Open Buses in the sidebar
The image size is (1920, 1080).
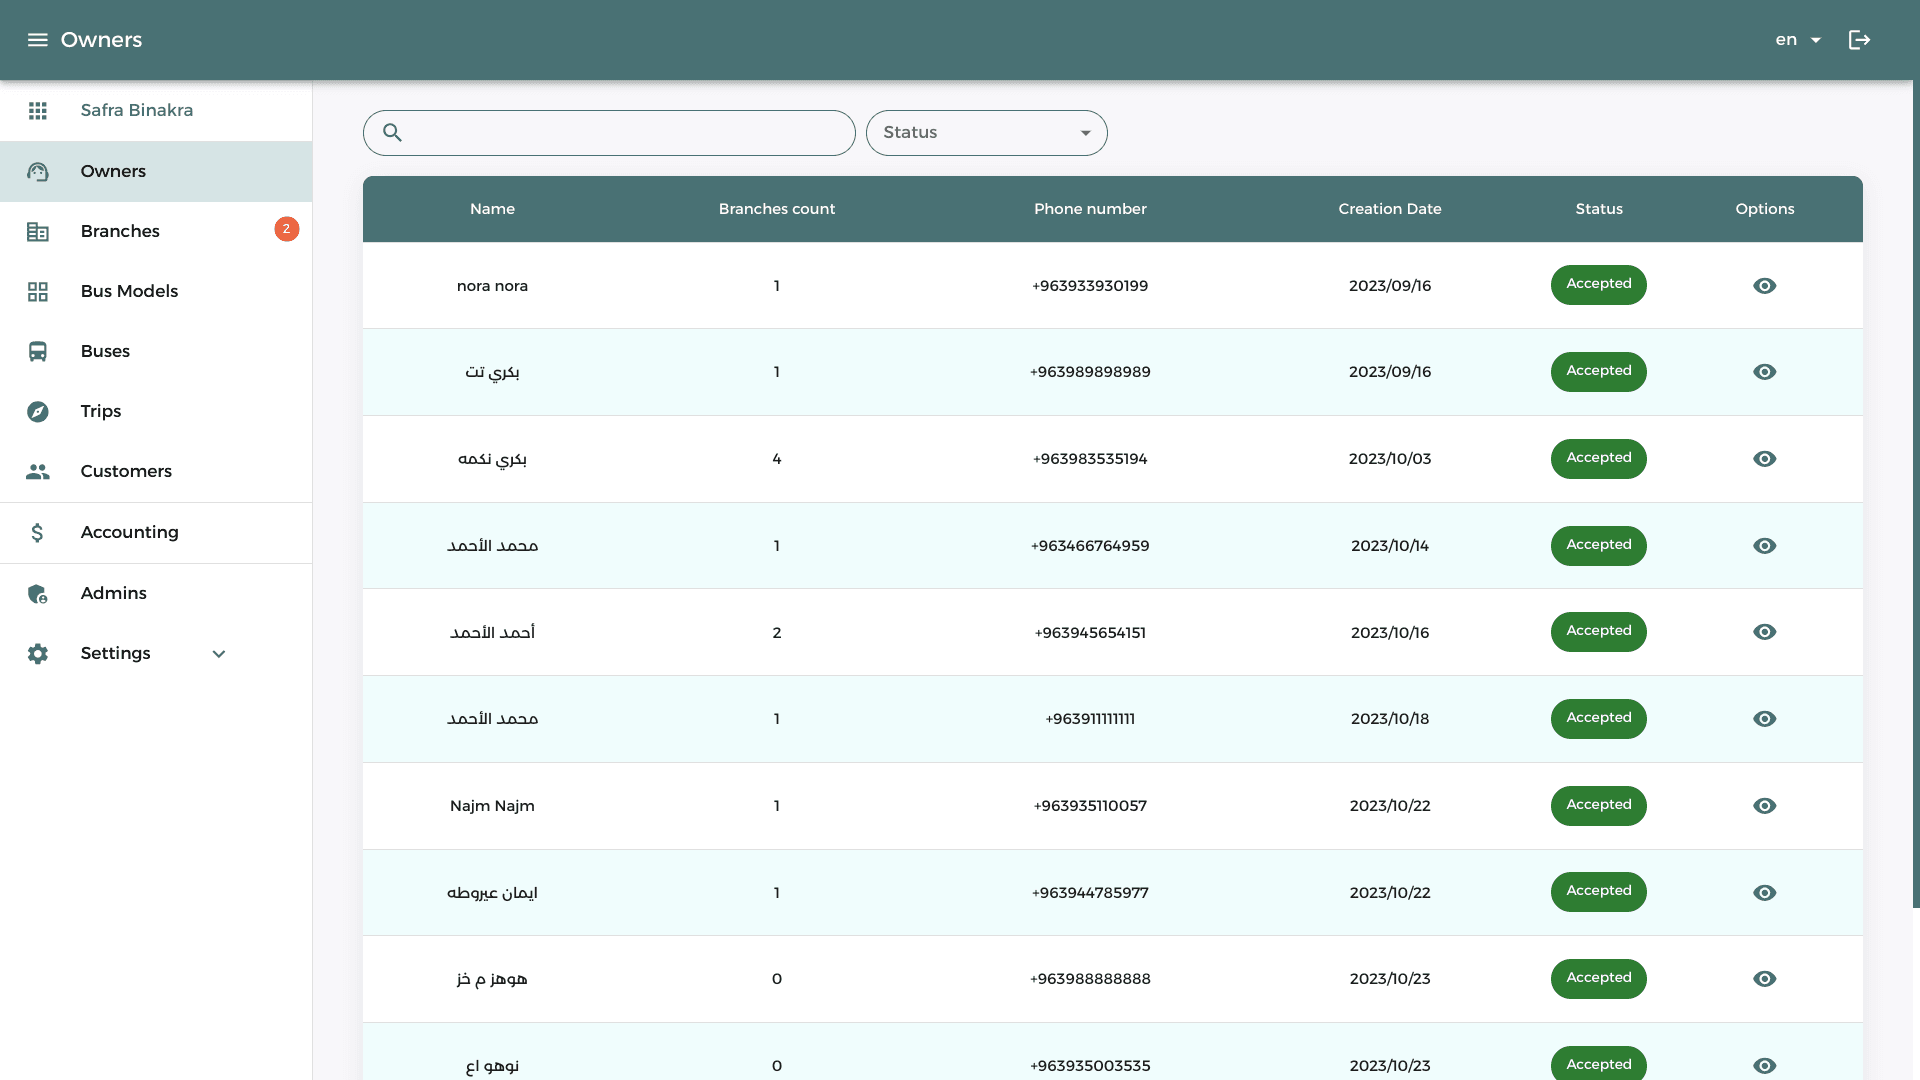[x=156, y=352]
